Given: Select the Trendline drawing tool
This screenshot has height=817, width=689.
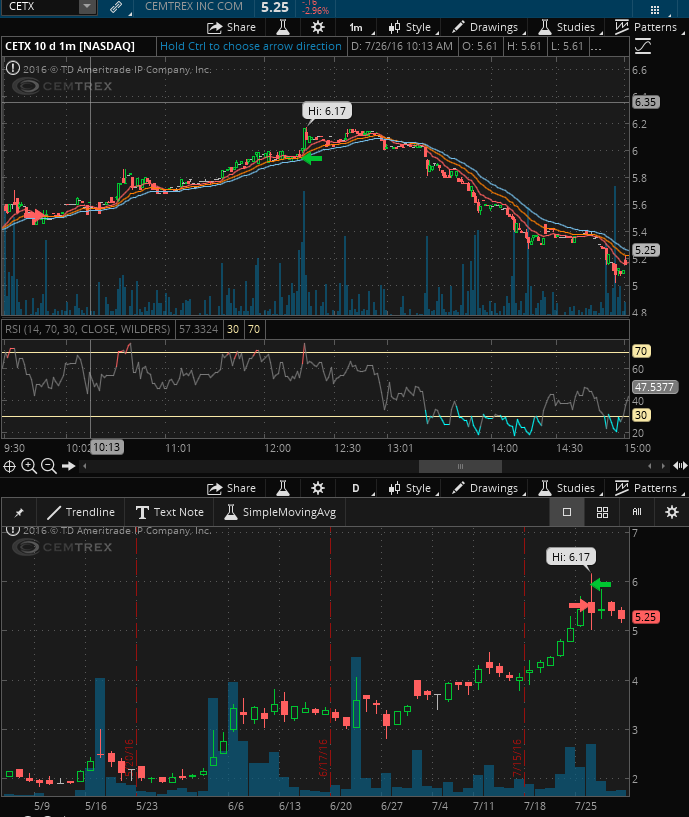Looking at the screenshot, I should [x=81, y=512].
